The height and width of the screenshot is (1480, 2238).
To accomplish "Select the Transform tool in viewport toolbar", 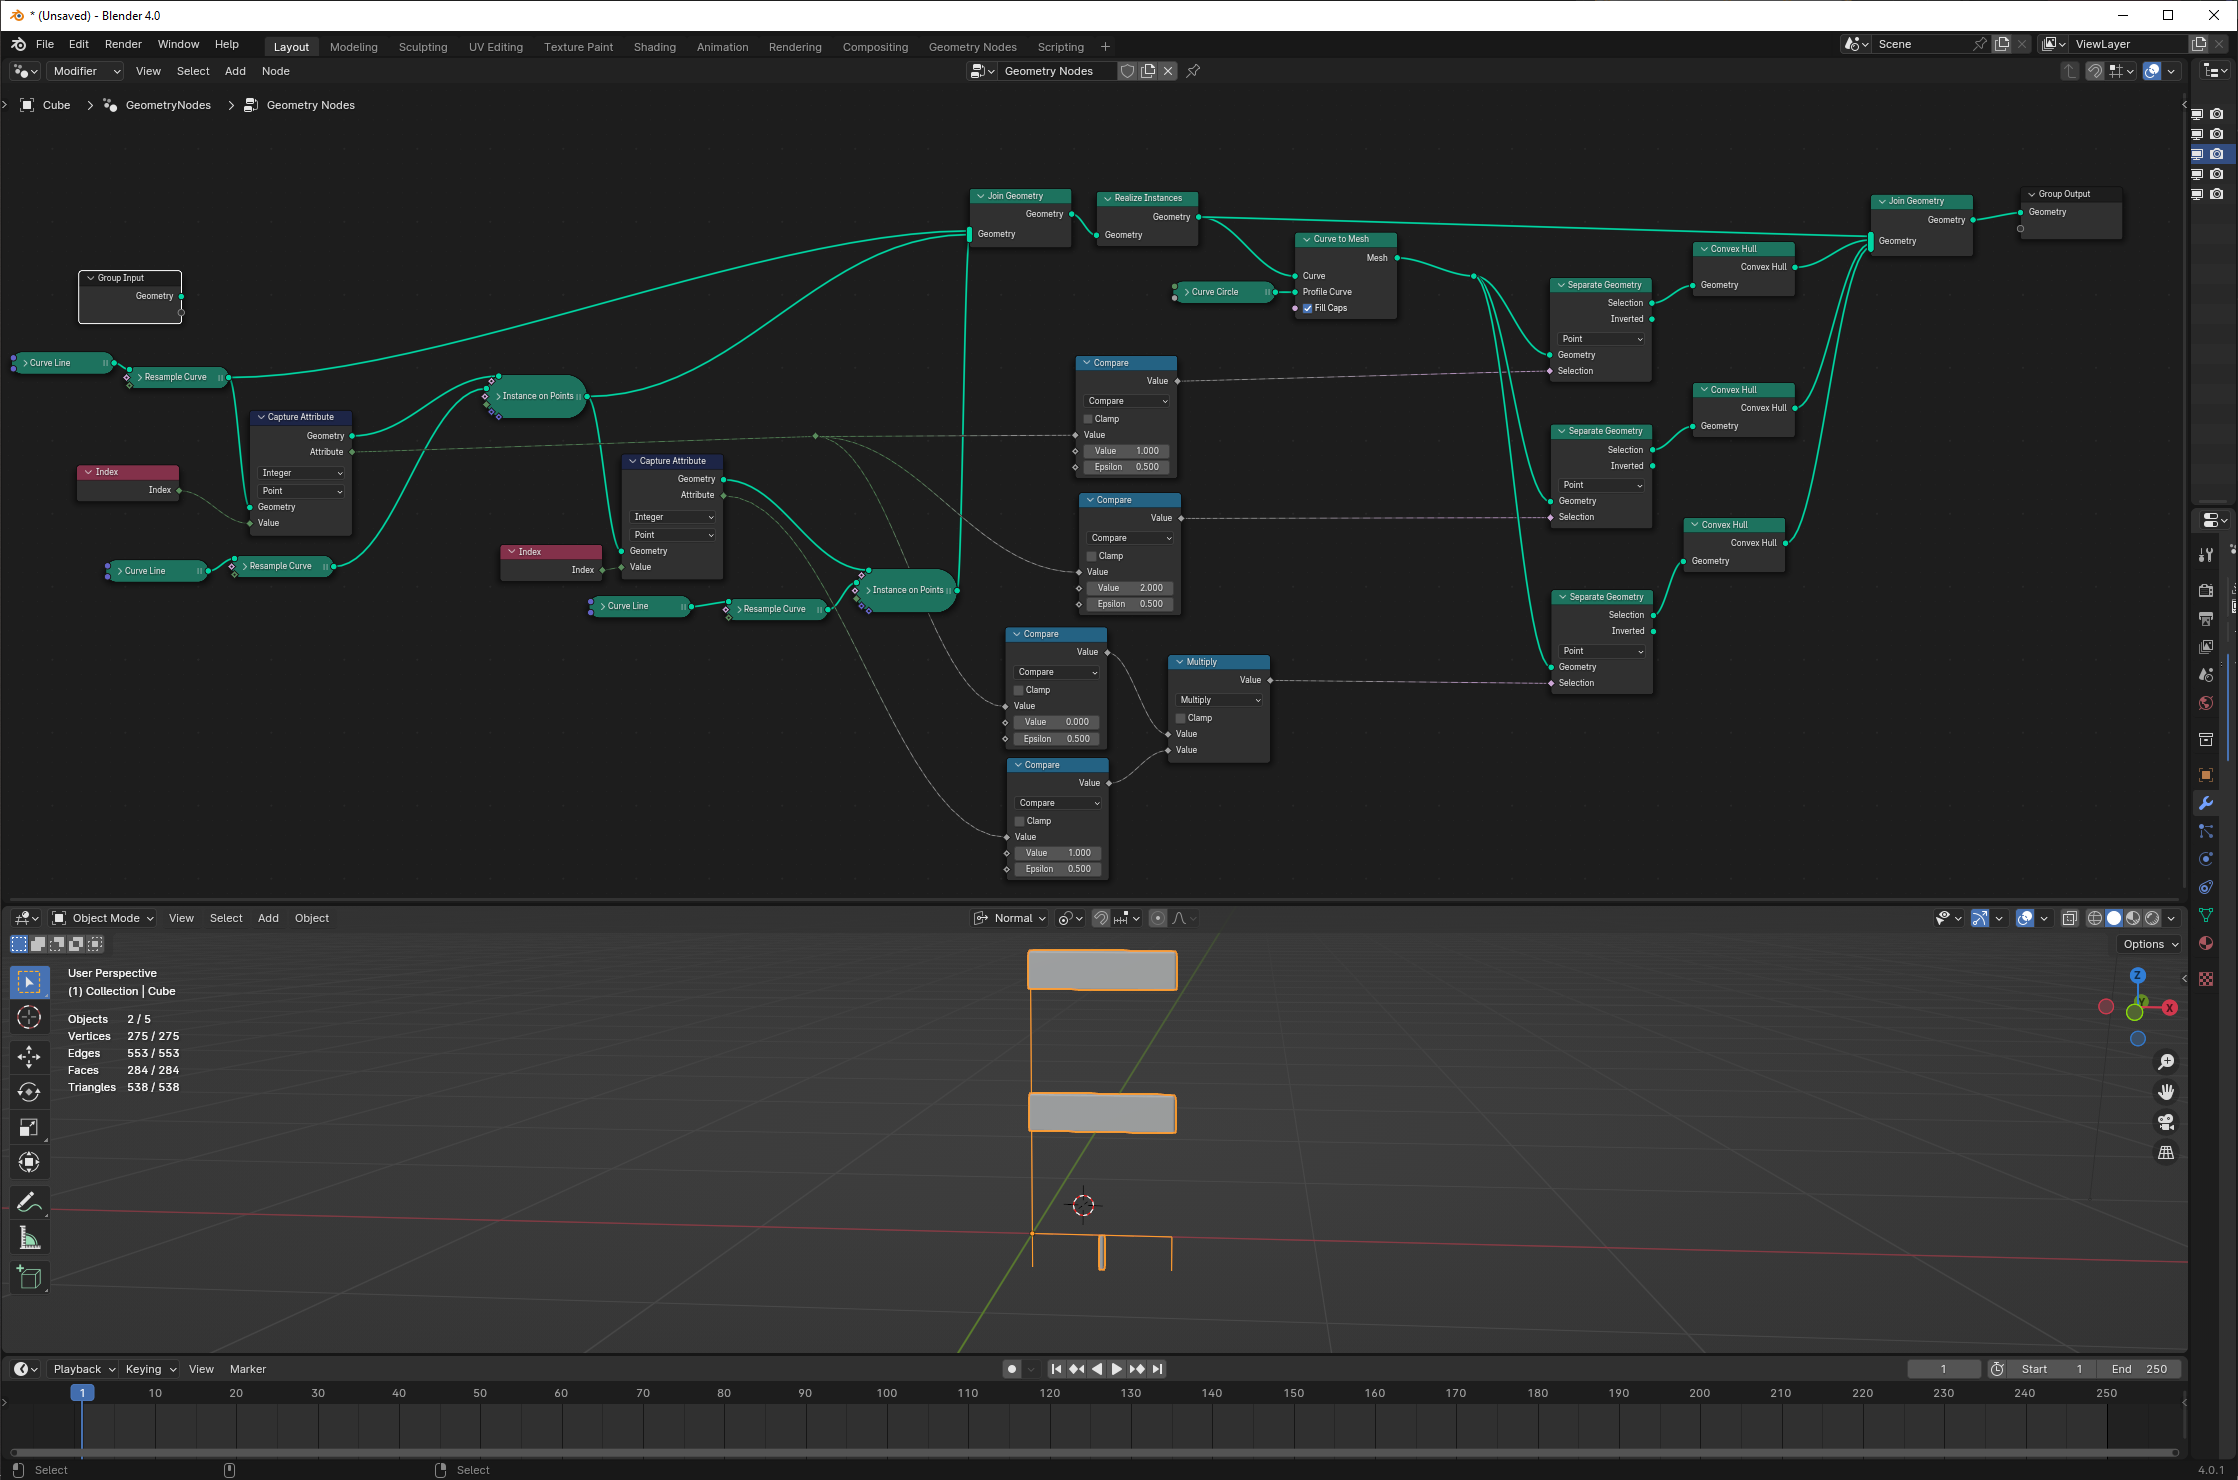I will click(29, 1162).
